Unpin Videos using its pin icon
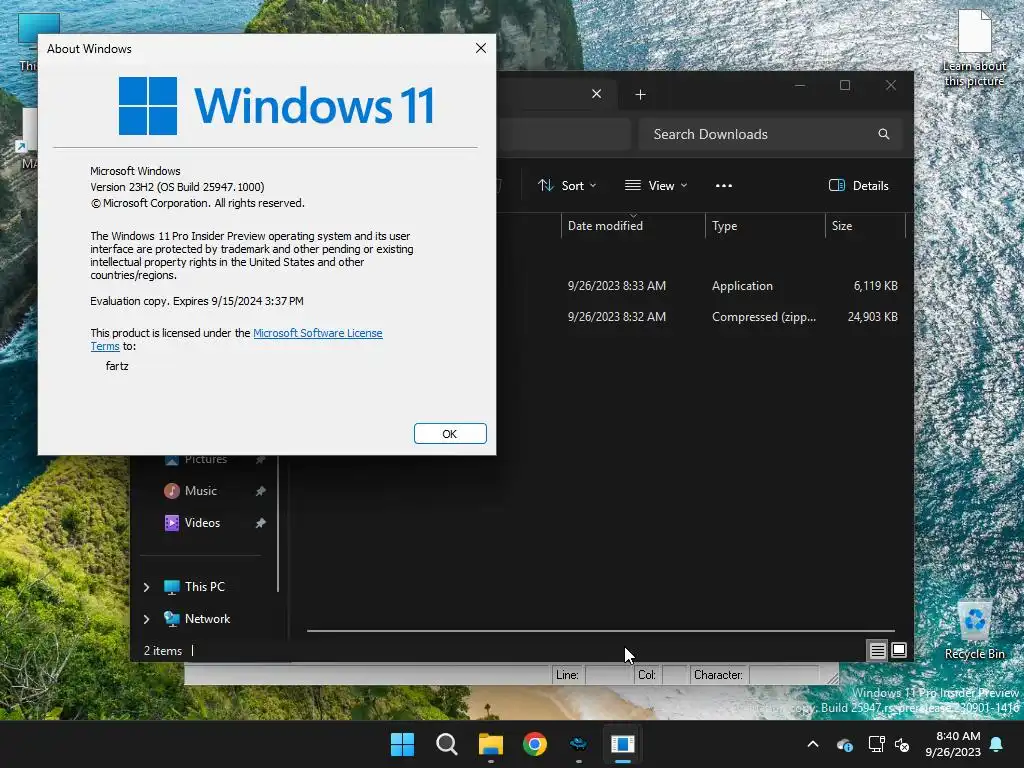Screen dimensions: 1024x768 coord(261,523)
